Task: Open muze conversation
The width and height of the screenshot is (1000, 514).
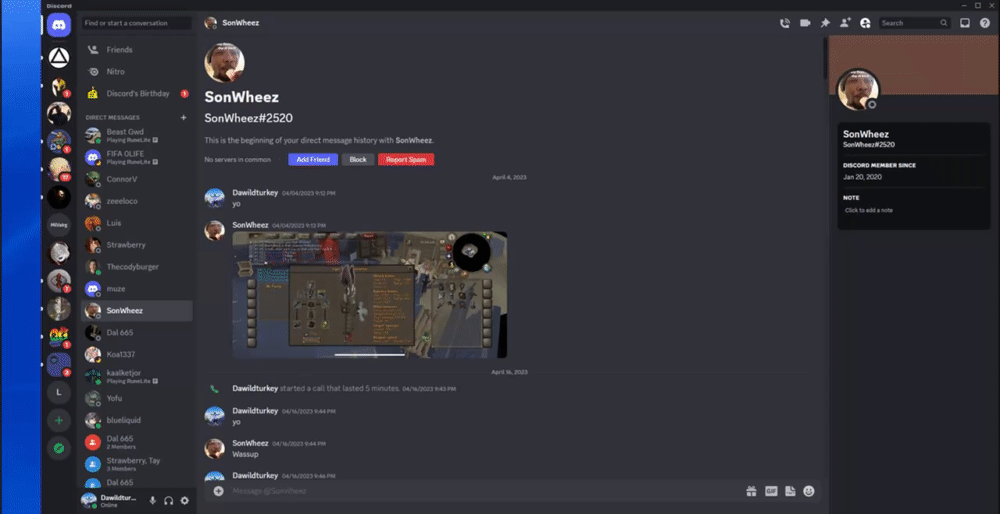Action: (x=137, y=289)
